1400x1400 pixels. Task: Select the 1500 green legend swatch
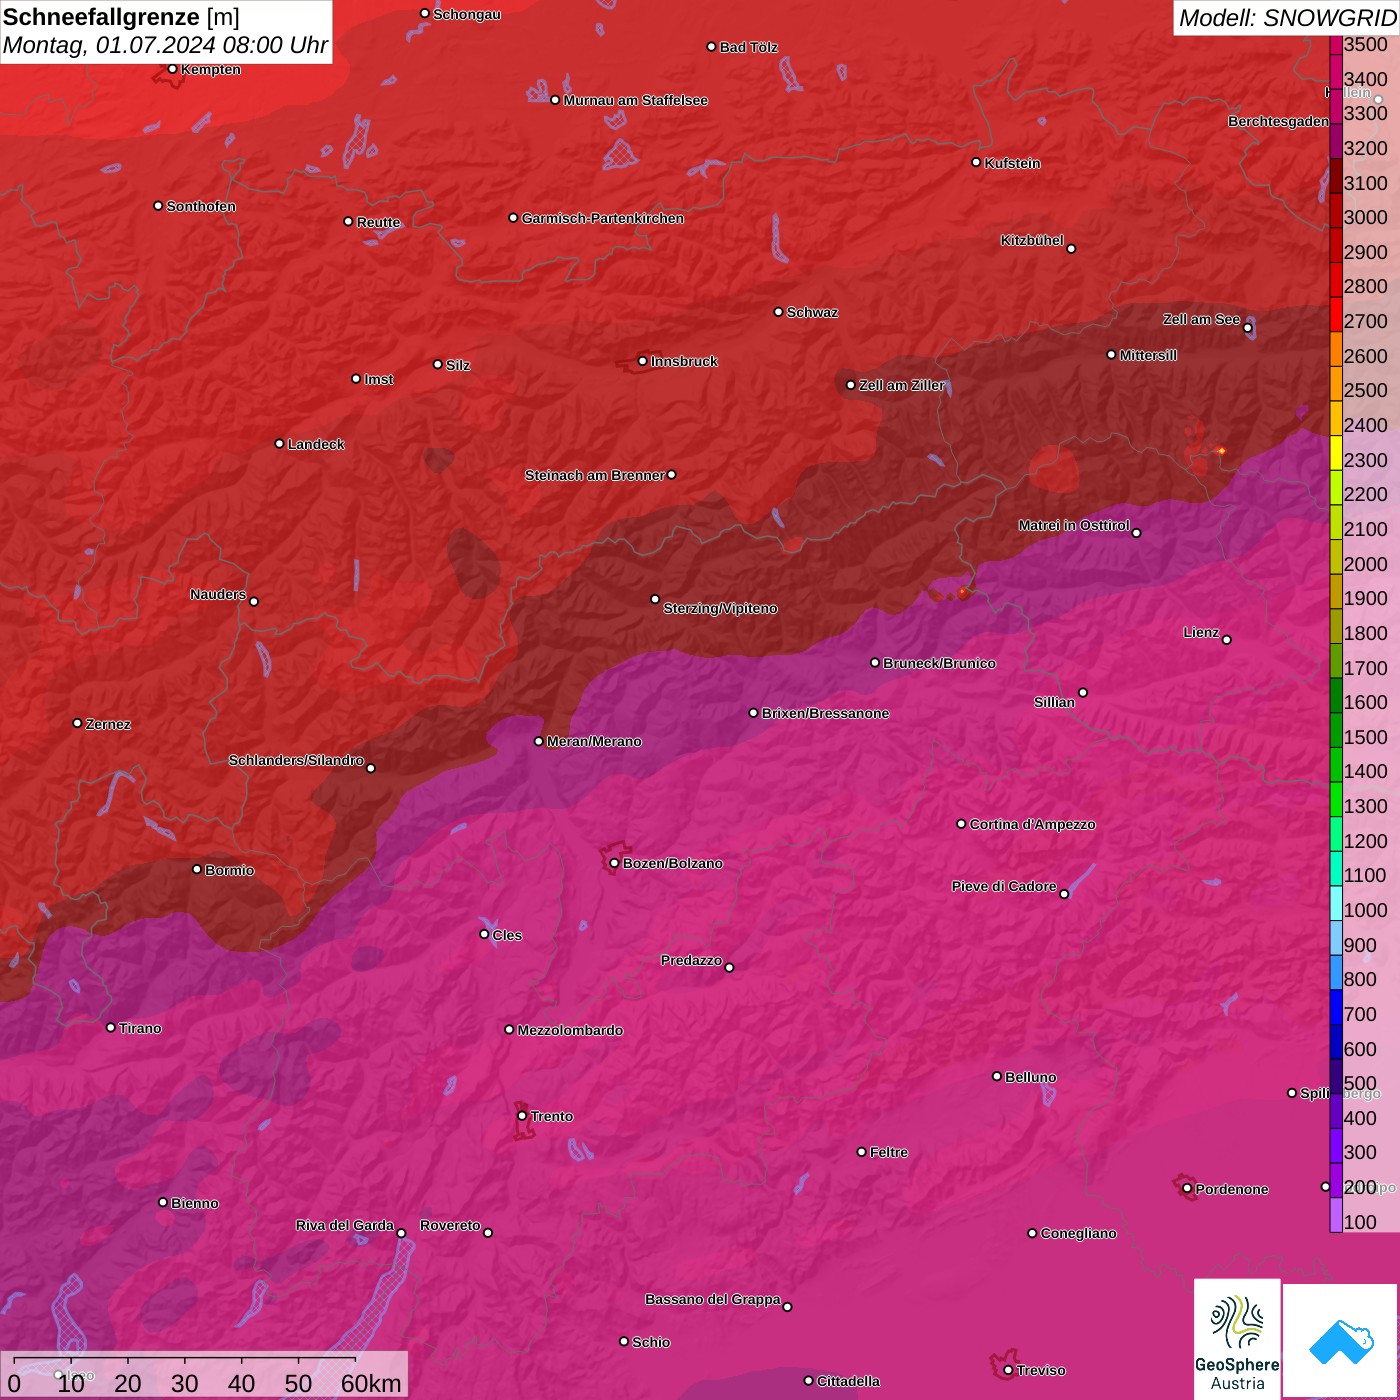click(1336, 729)
